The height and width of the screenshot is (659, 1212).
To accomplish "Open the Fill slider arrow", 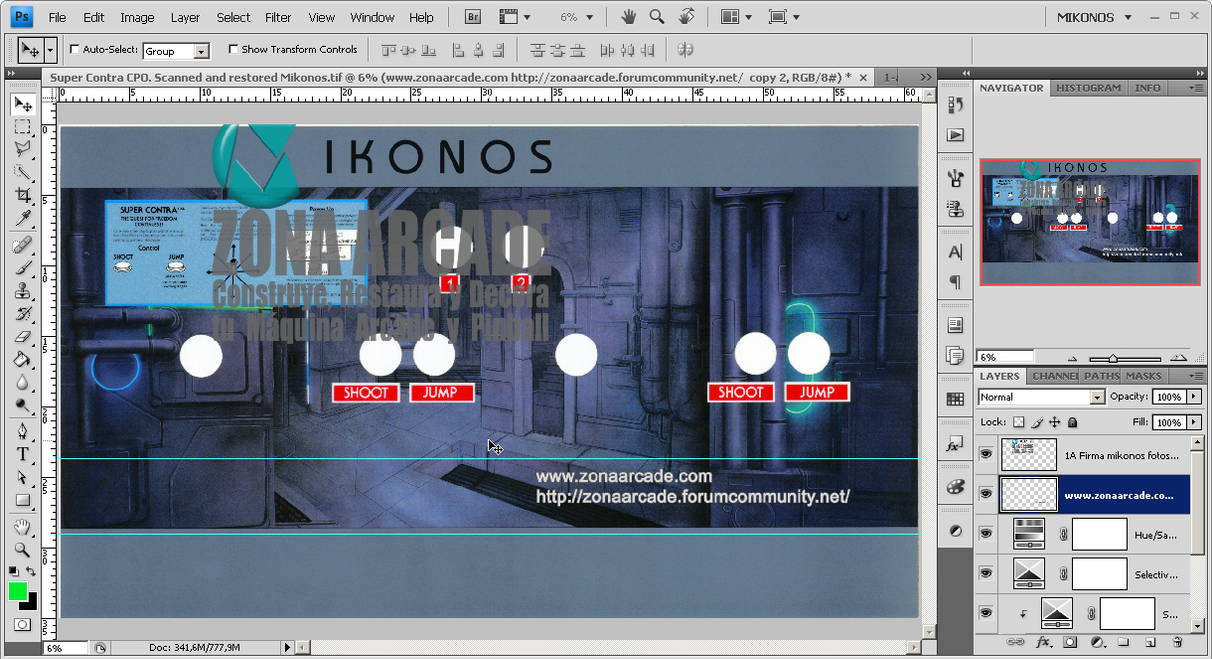I will [1192, 423].
